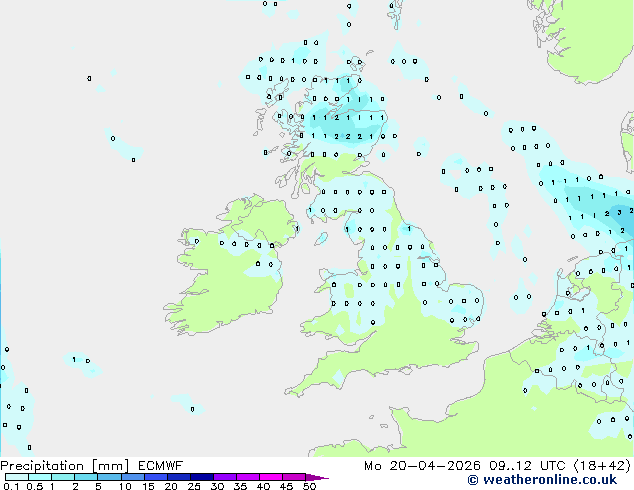Click the legend scale label '20'
The height and width of the screenshot is (490, 634).
(x=171, y=486)
